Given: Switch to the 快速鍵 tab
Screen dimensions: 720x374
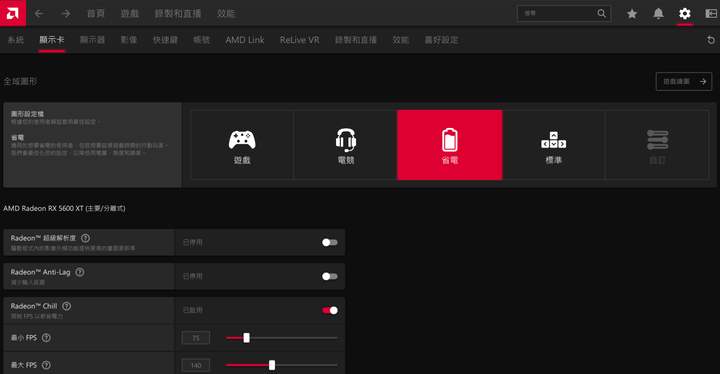Looking at the screenshot, I should (165, 40).
